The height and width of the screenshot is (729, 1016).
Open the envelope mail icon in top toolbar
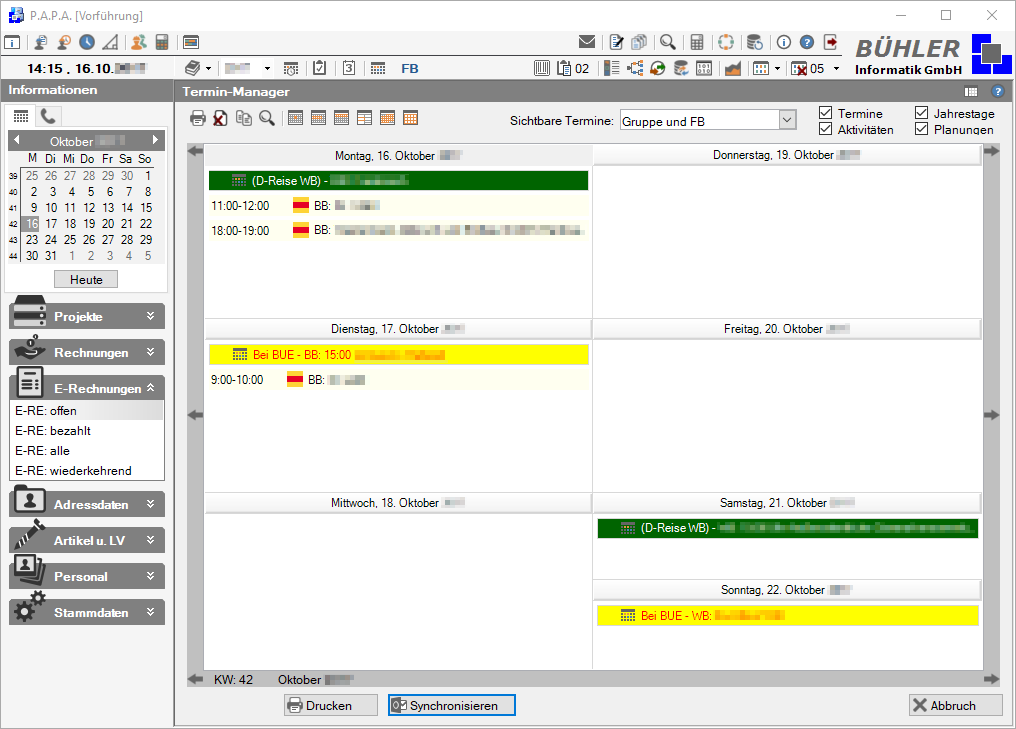[586, 42]
